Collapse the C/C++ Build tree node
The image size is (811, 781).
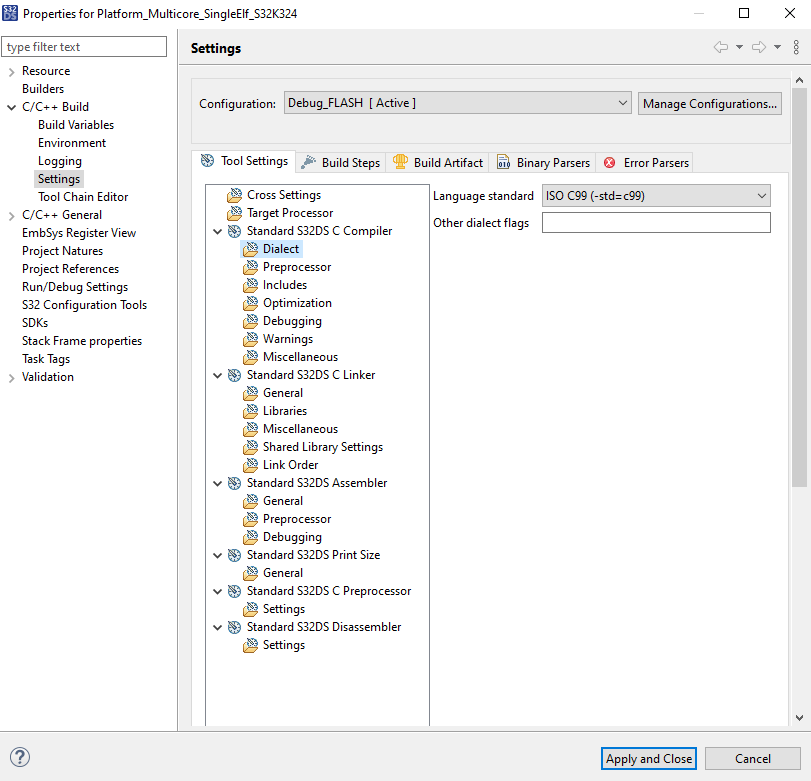coord(11,107)
